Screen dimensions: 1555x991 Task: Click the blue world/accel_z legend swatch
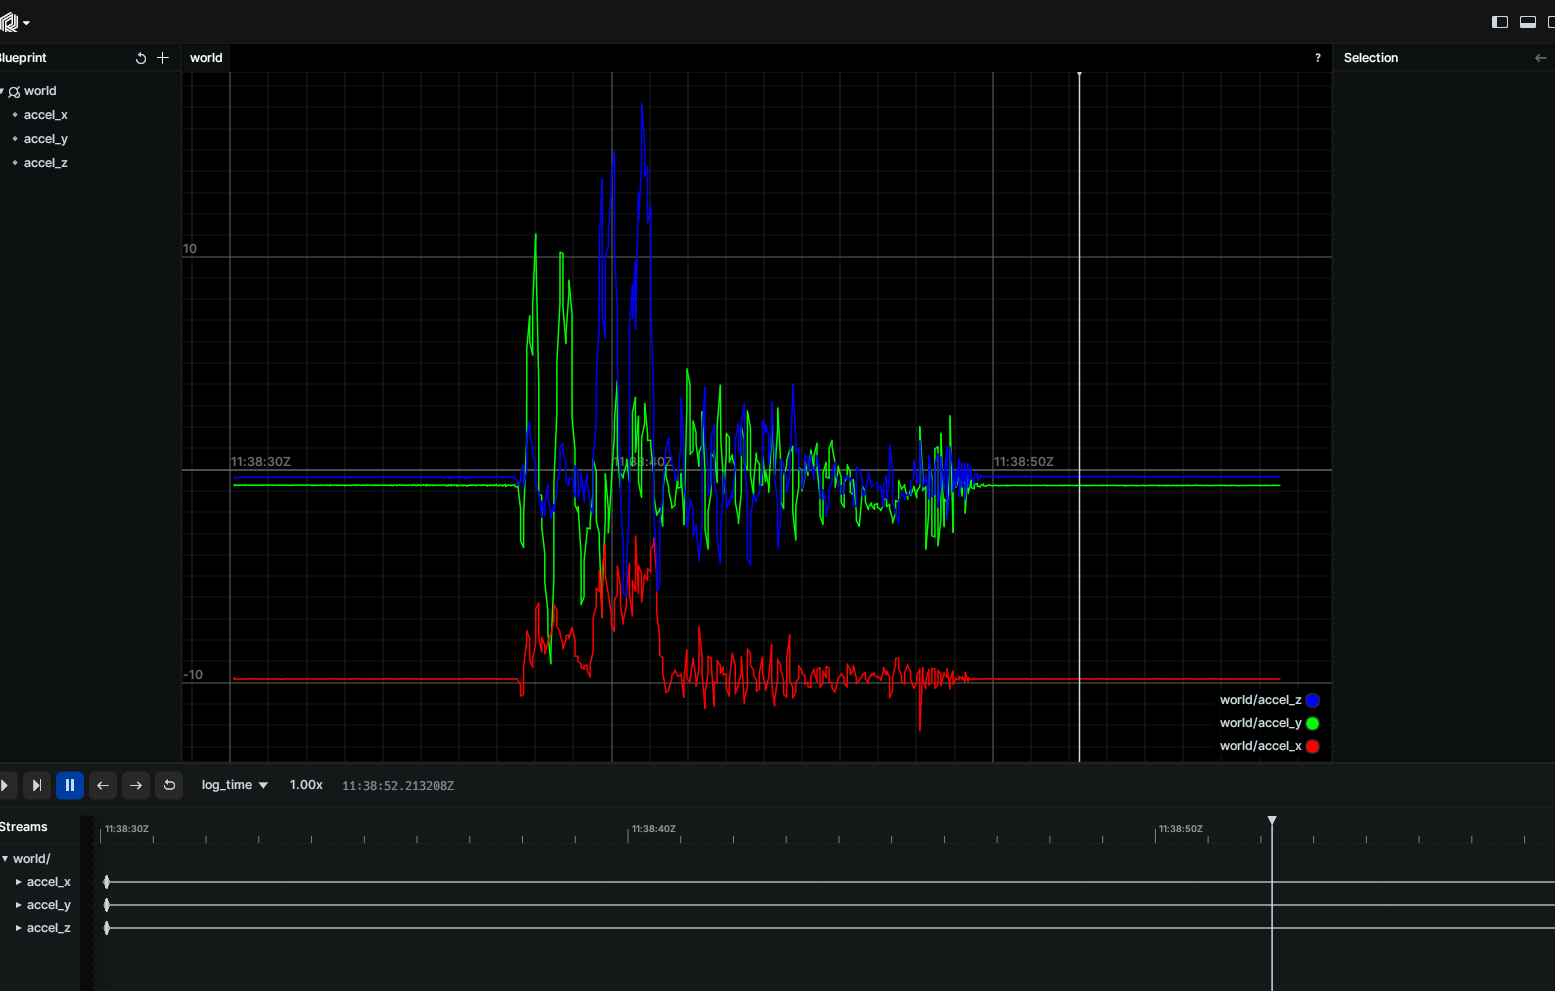(x=1312, y=700)
